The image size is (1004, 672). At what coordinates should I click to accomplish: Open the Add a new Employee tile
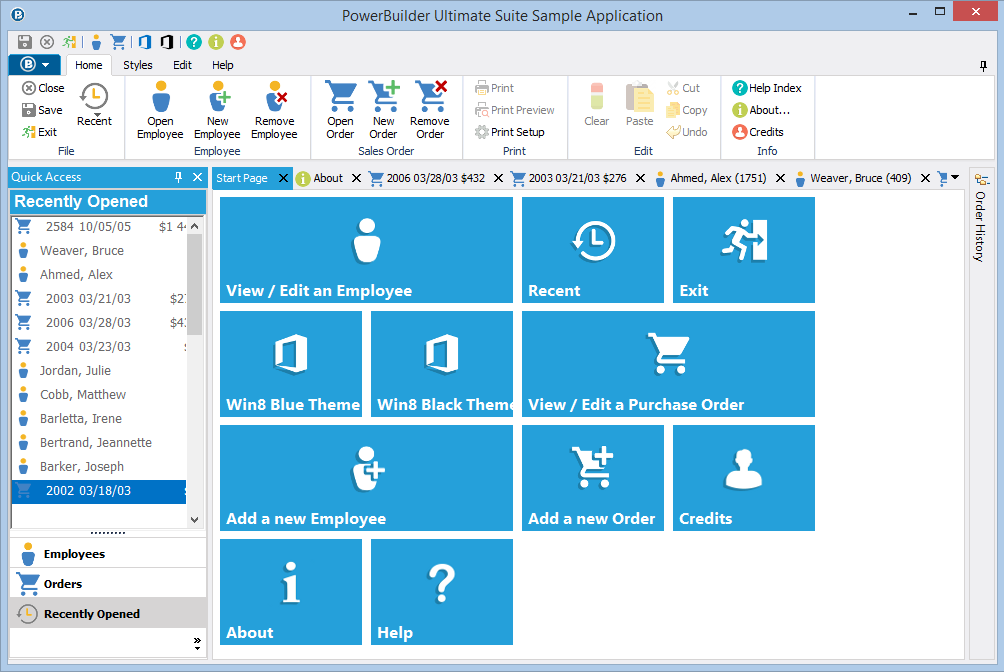tap(365, 477)
